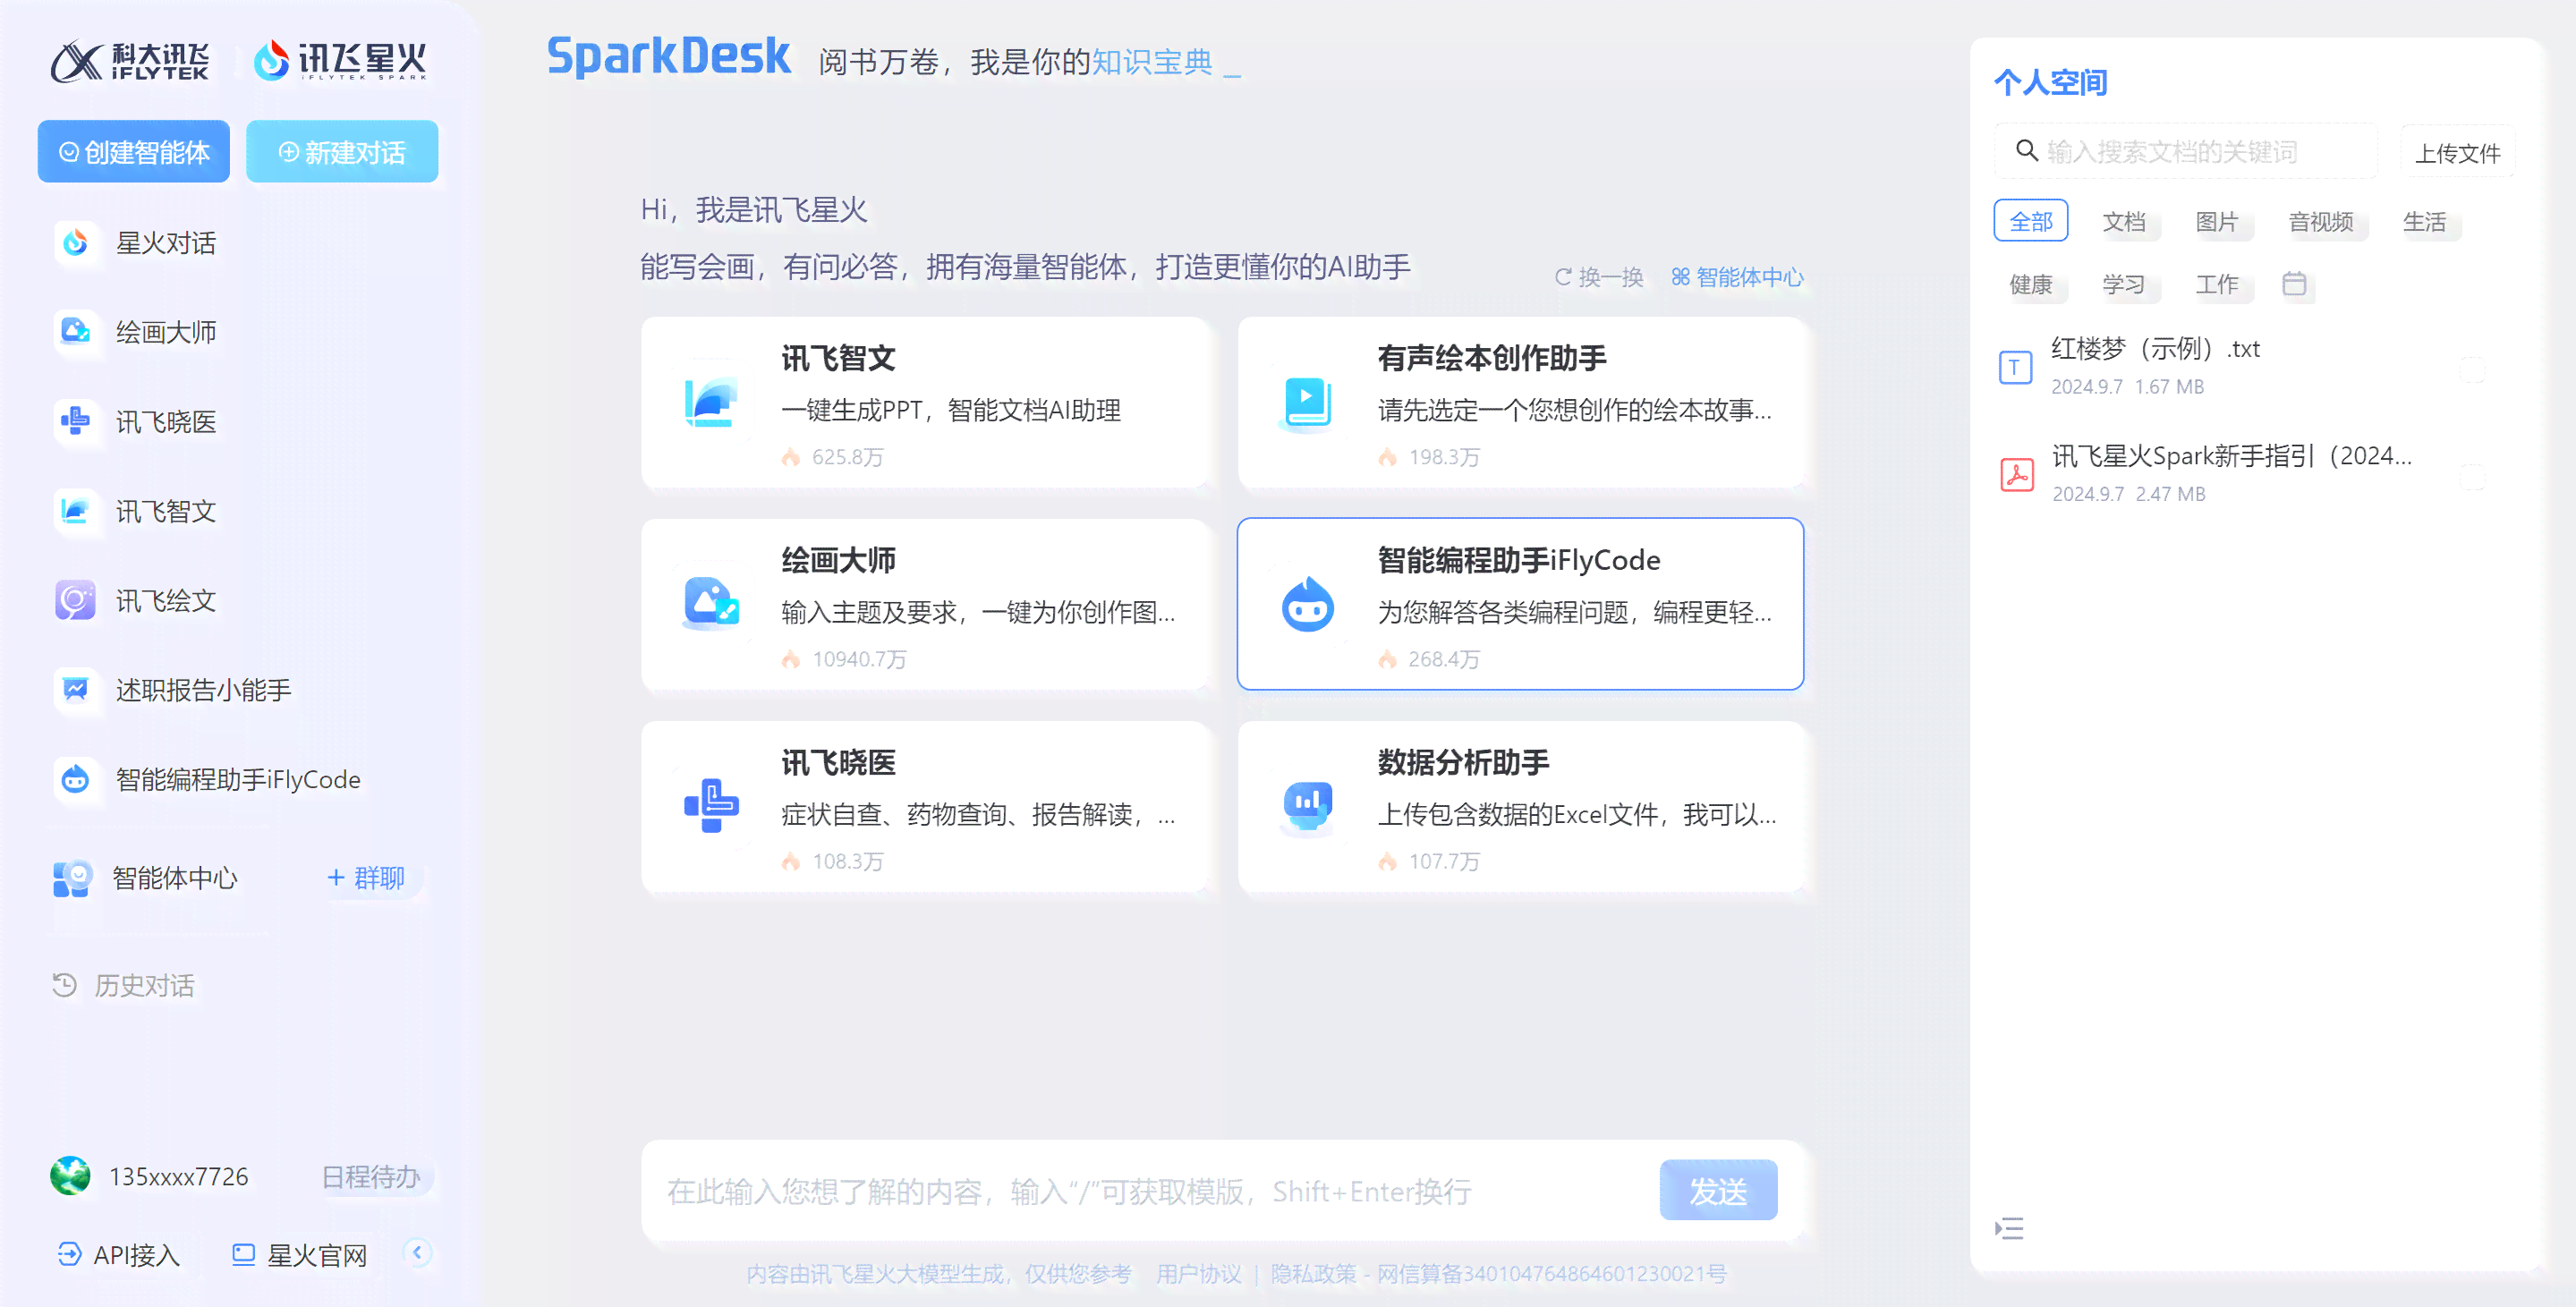This screenshot has height=1307, width=2576.
Task: Click the 群聊 add button
Action: coord(366,878)
